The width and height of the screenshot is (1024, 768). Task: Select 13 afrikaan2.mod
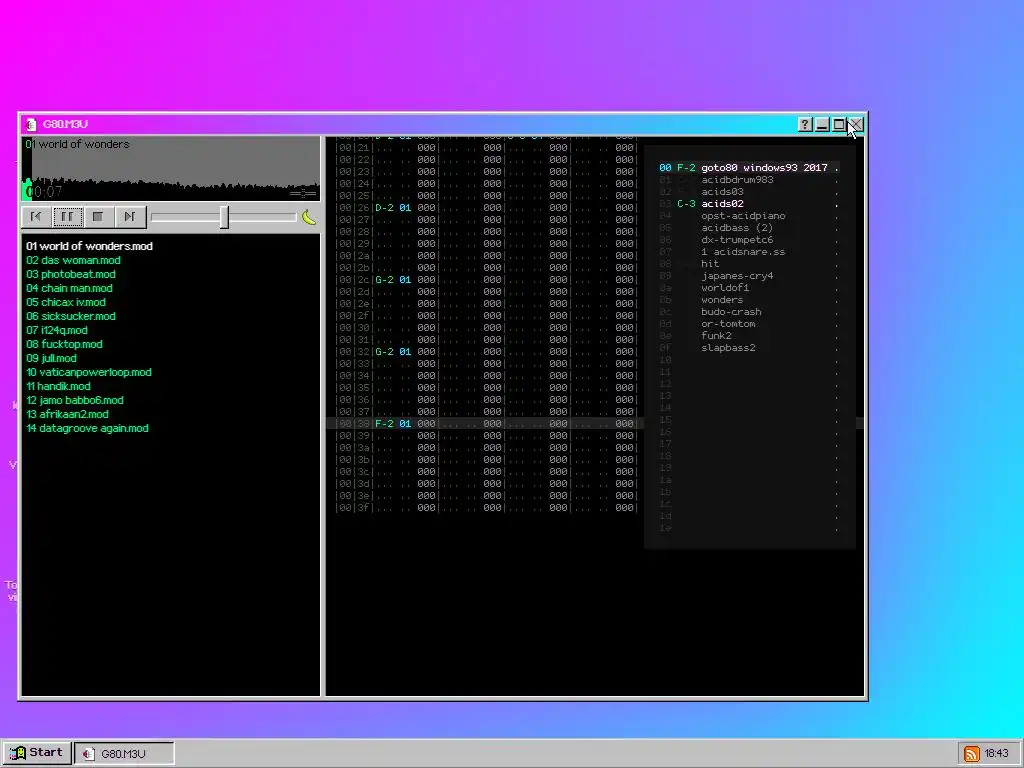(67, 414)
